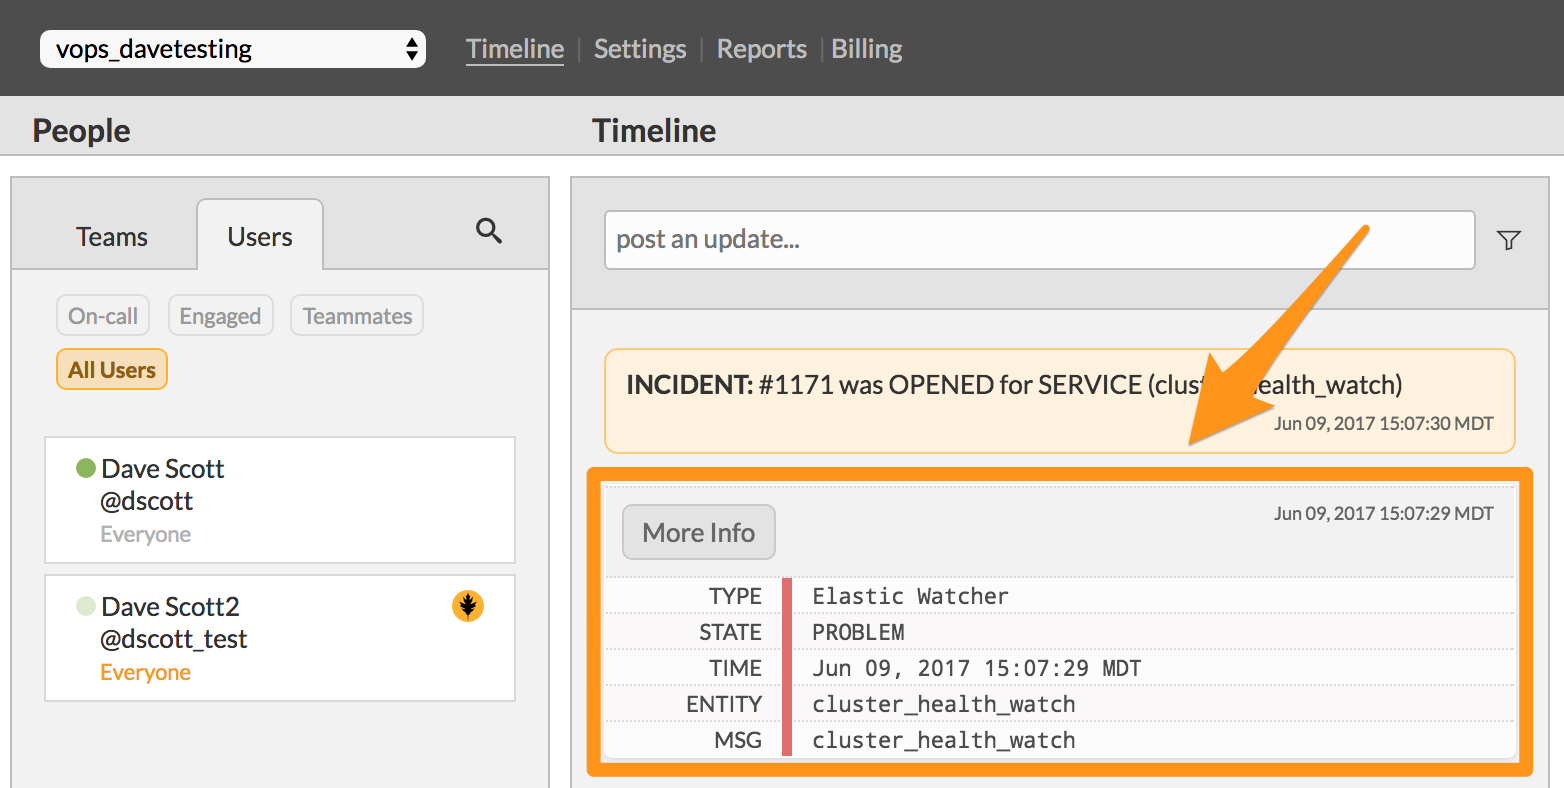The image size is (1564, 788).
Task: Click the dropdown arrows beside vops_davetesting
Action: [x=411, y=48]
